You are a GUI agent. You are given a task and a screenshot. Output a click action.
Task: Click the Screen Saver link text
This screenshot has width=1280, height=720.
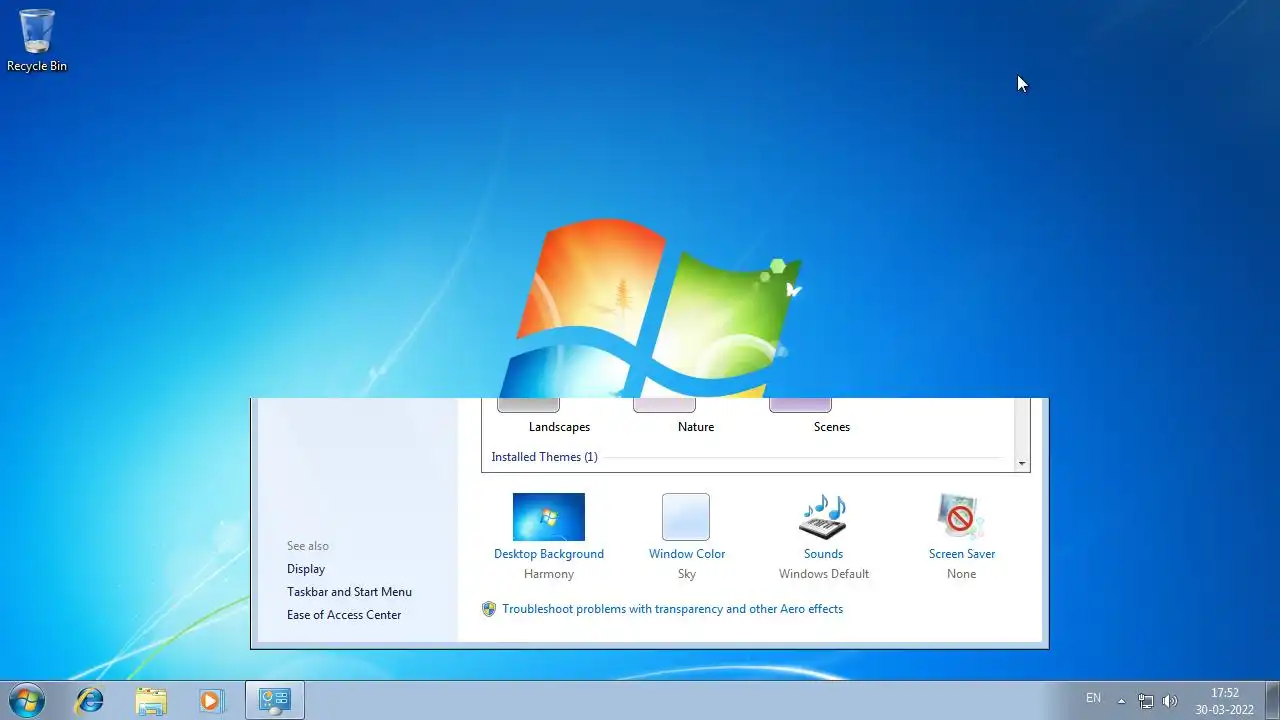(962, 554)
